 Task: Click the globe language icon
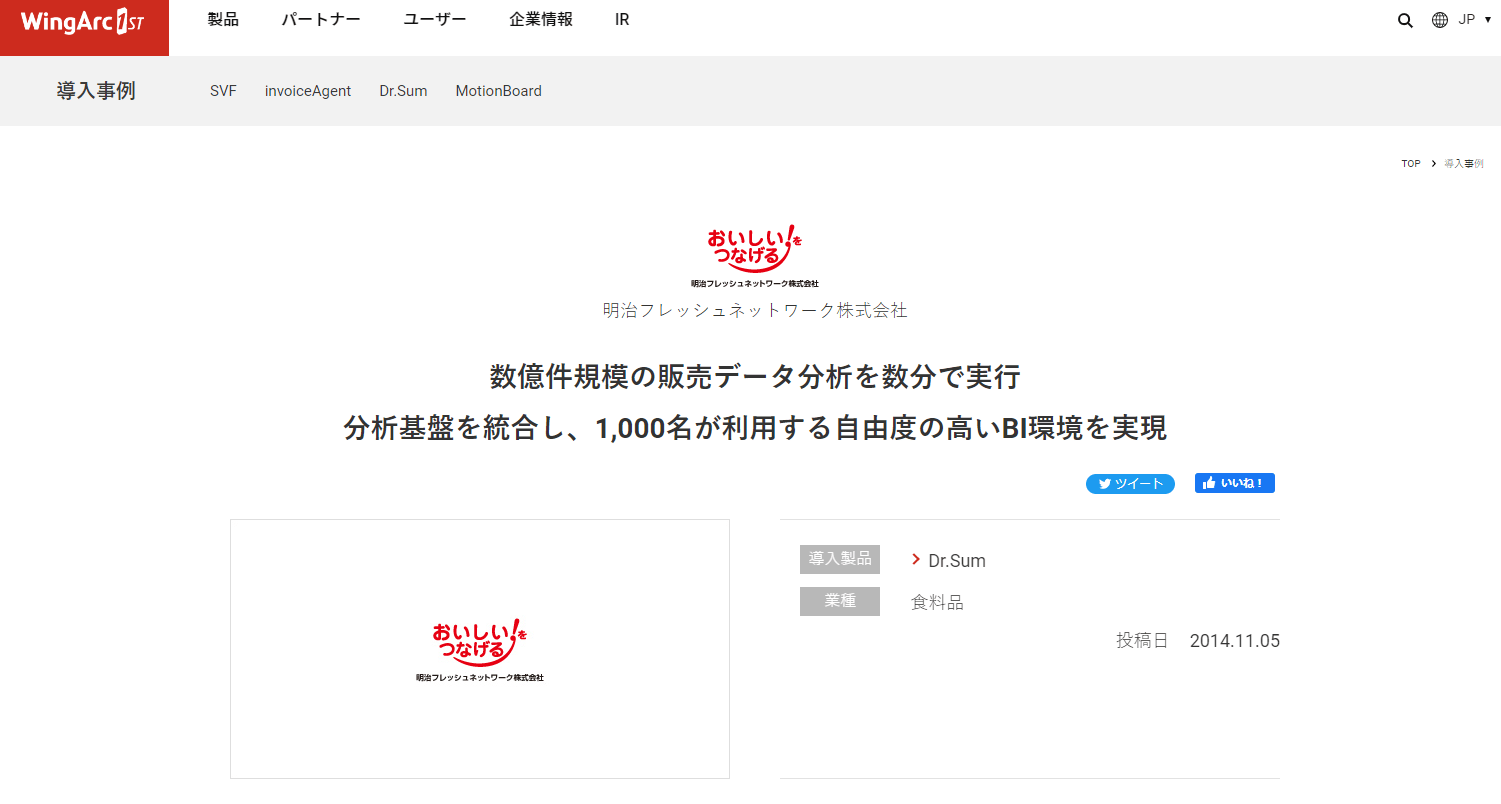[1440, 20]
